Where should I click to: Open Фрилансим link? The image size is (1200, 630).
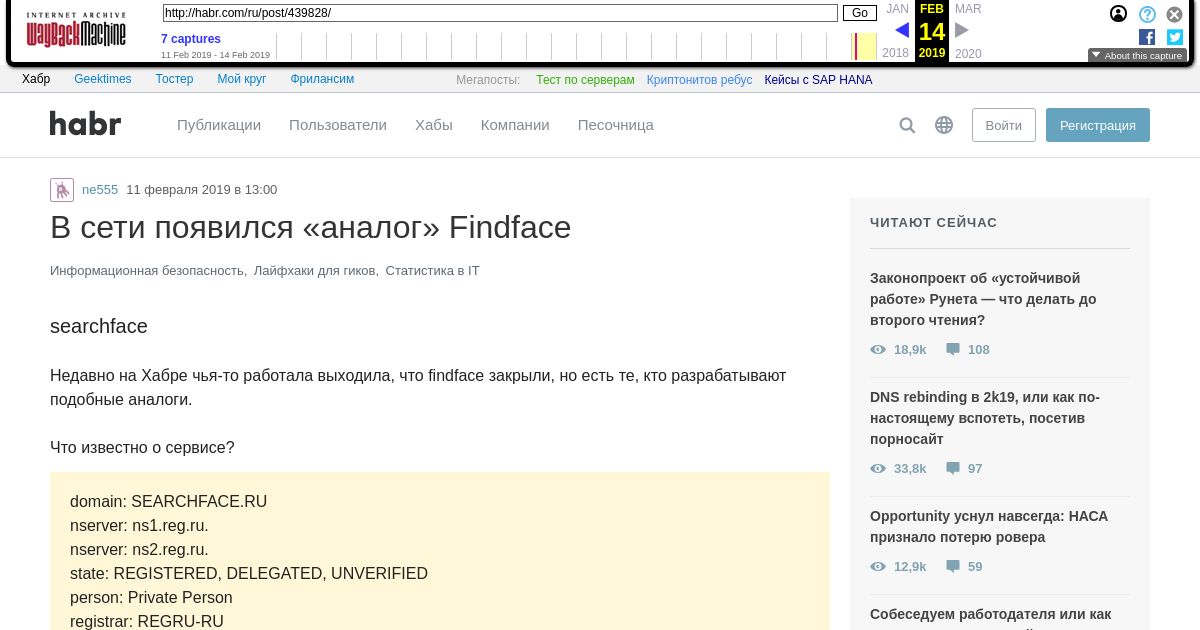tap(322, 79)
